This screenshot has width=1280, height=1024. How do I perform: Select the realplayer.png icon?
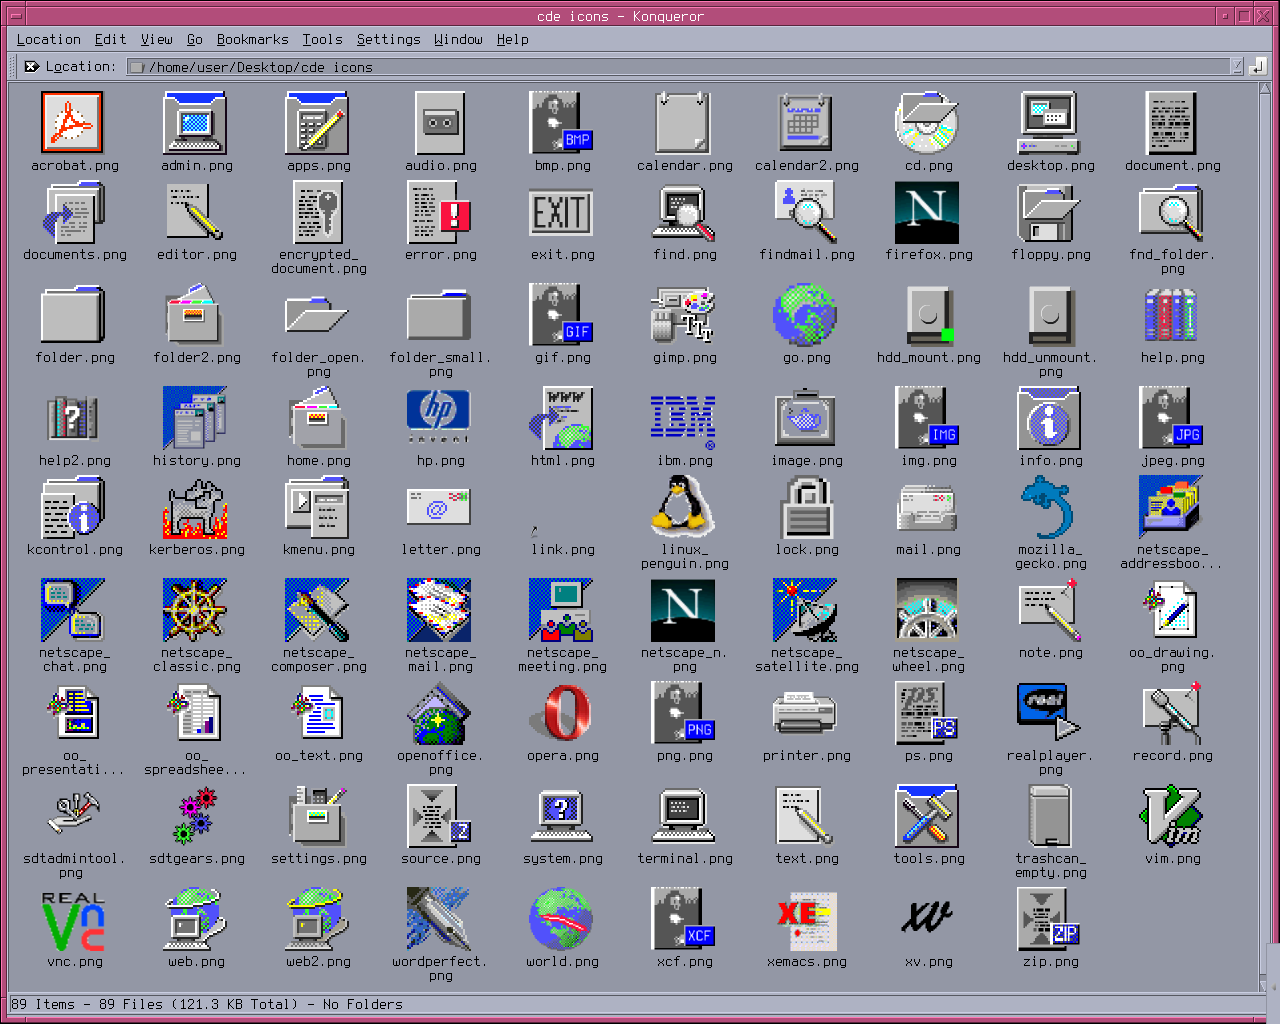[1049, 713]
